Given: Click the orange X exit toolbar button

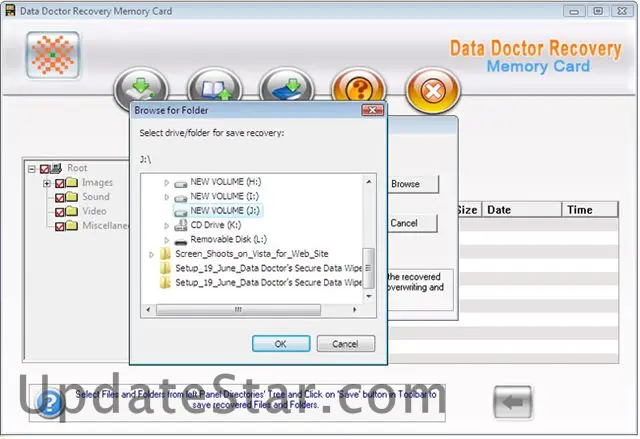Looking at the screenshot, I should pyautogui.click(x=433, y=91).
